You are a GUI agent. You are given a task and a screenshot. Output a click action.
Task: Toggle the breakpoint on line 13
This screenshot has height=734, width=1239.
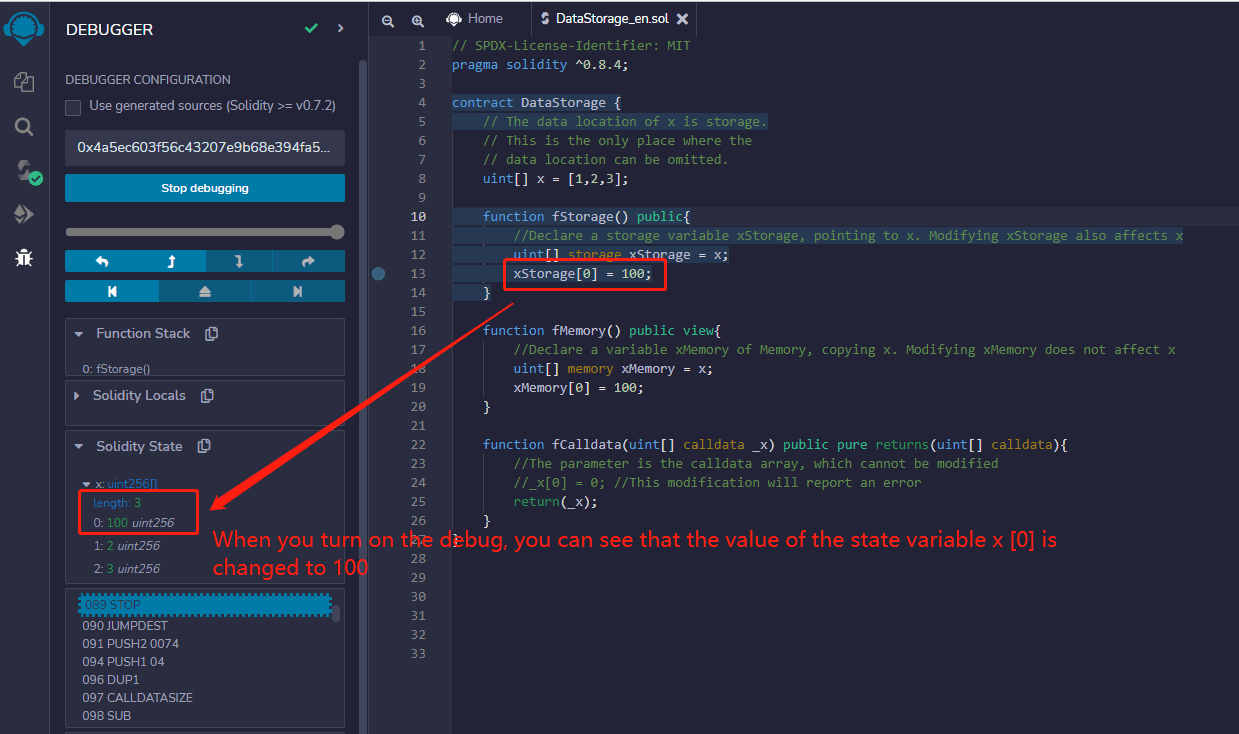pyautogui.click(x=378, y=274)
